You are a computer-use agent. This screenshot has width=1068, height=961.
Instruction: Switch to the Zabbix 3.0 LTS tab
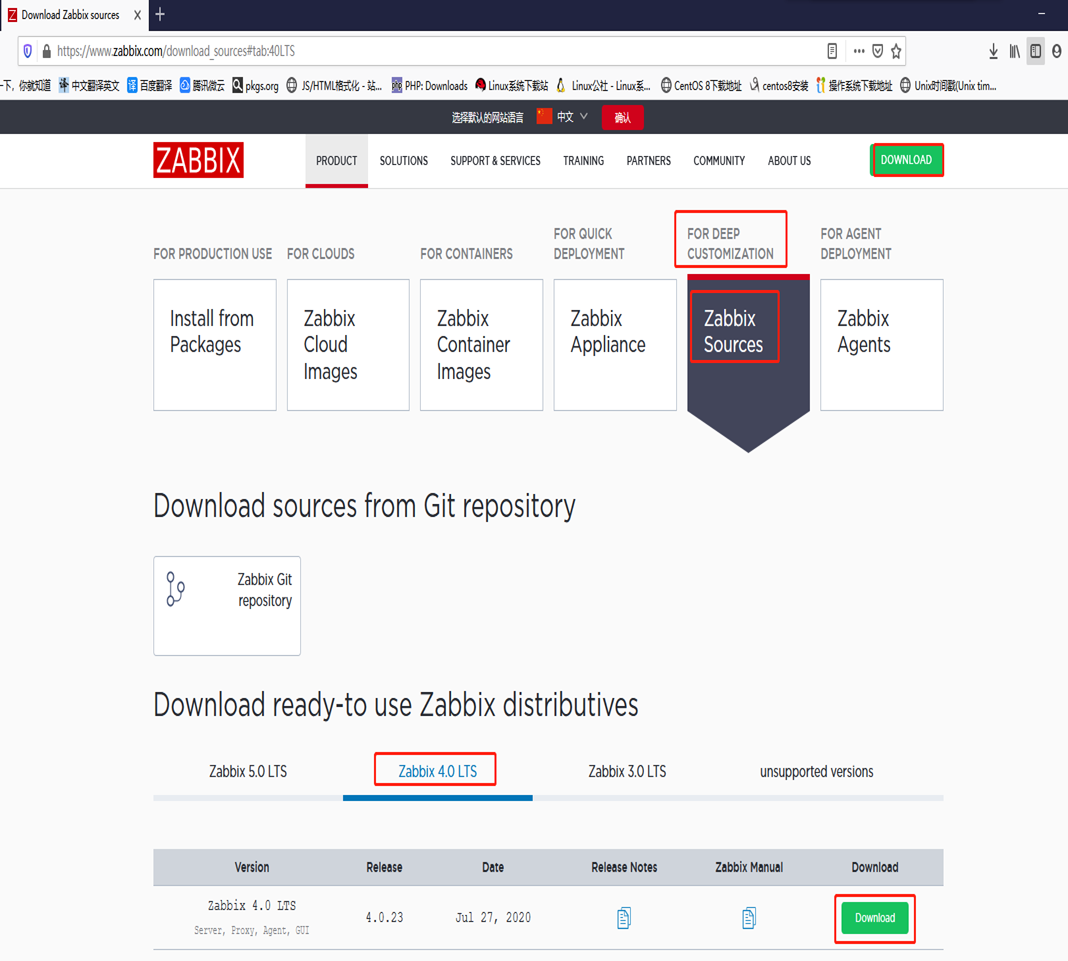[627, 772]
